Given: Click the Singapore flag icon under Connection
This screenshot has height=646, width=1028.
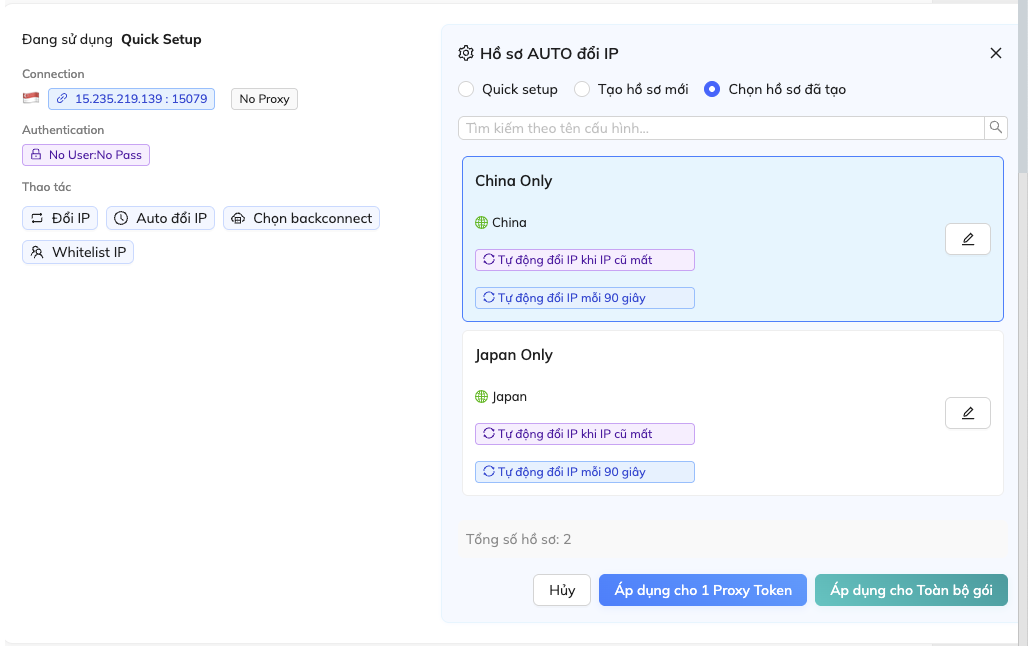Looking at the screenshot, I should pos(31,98).
